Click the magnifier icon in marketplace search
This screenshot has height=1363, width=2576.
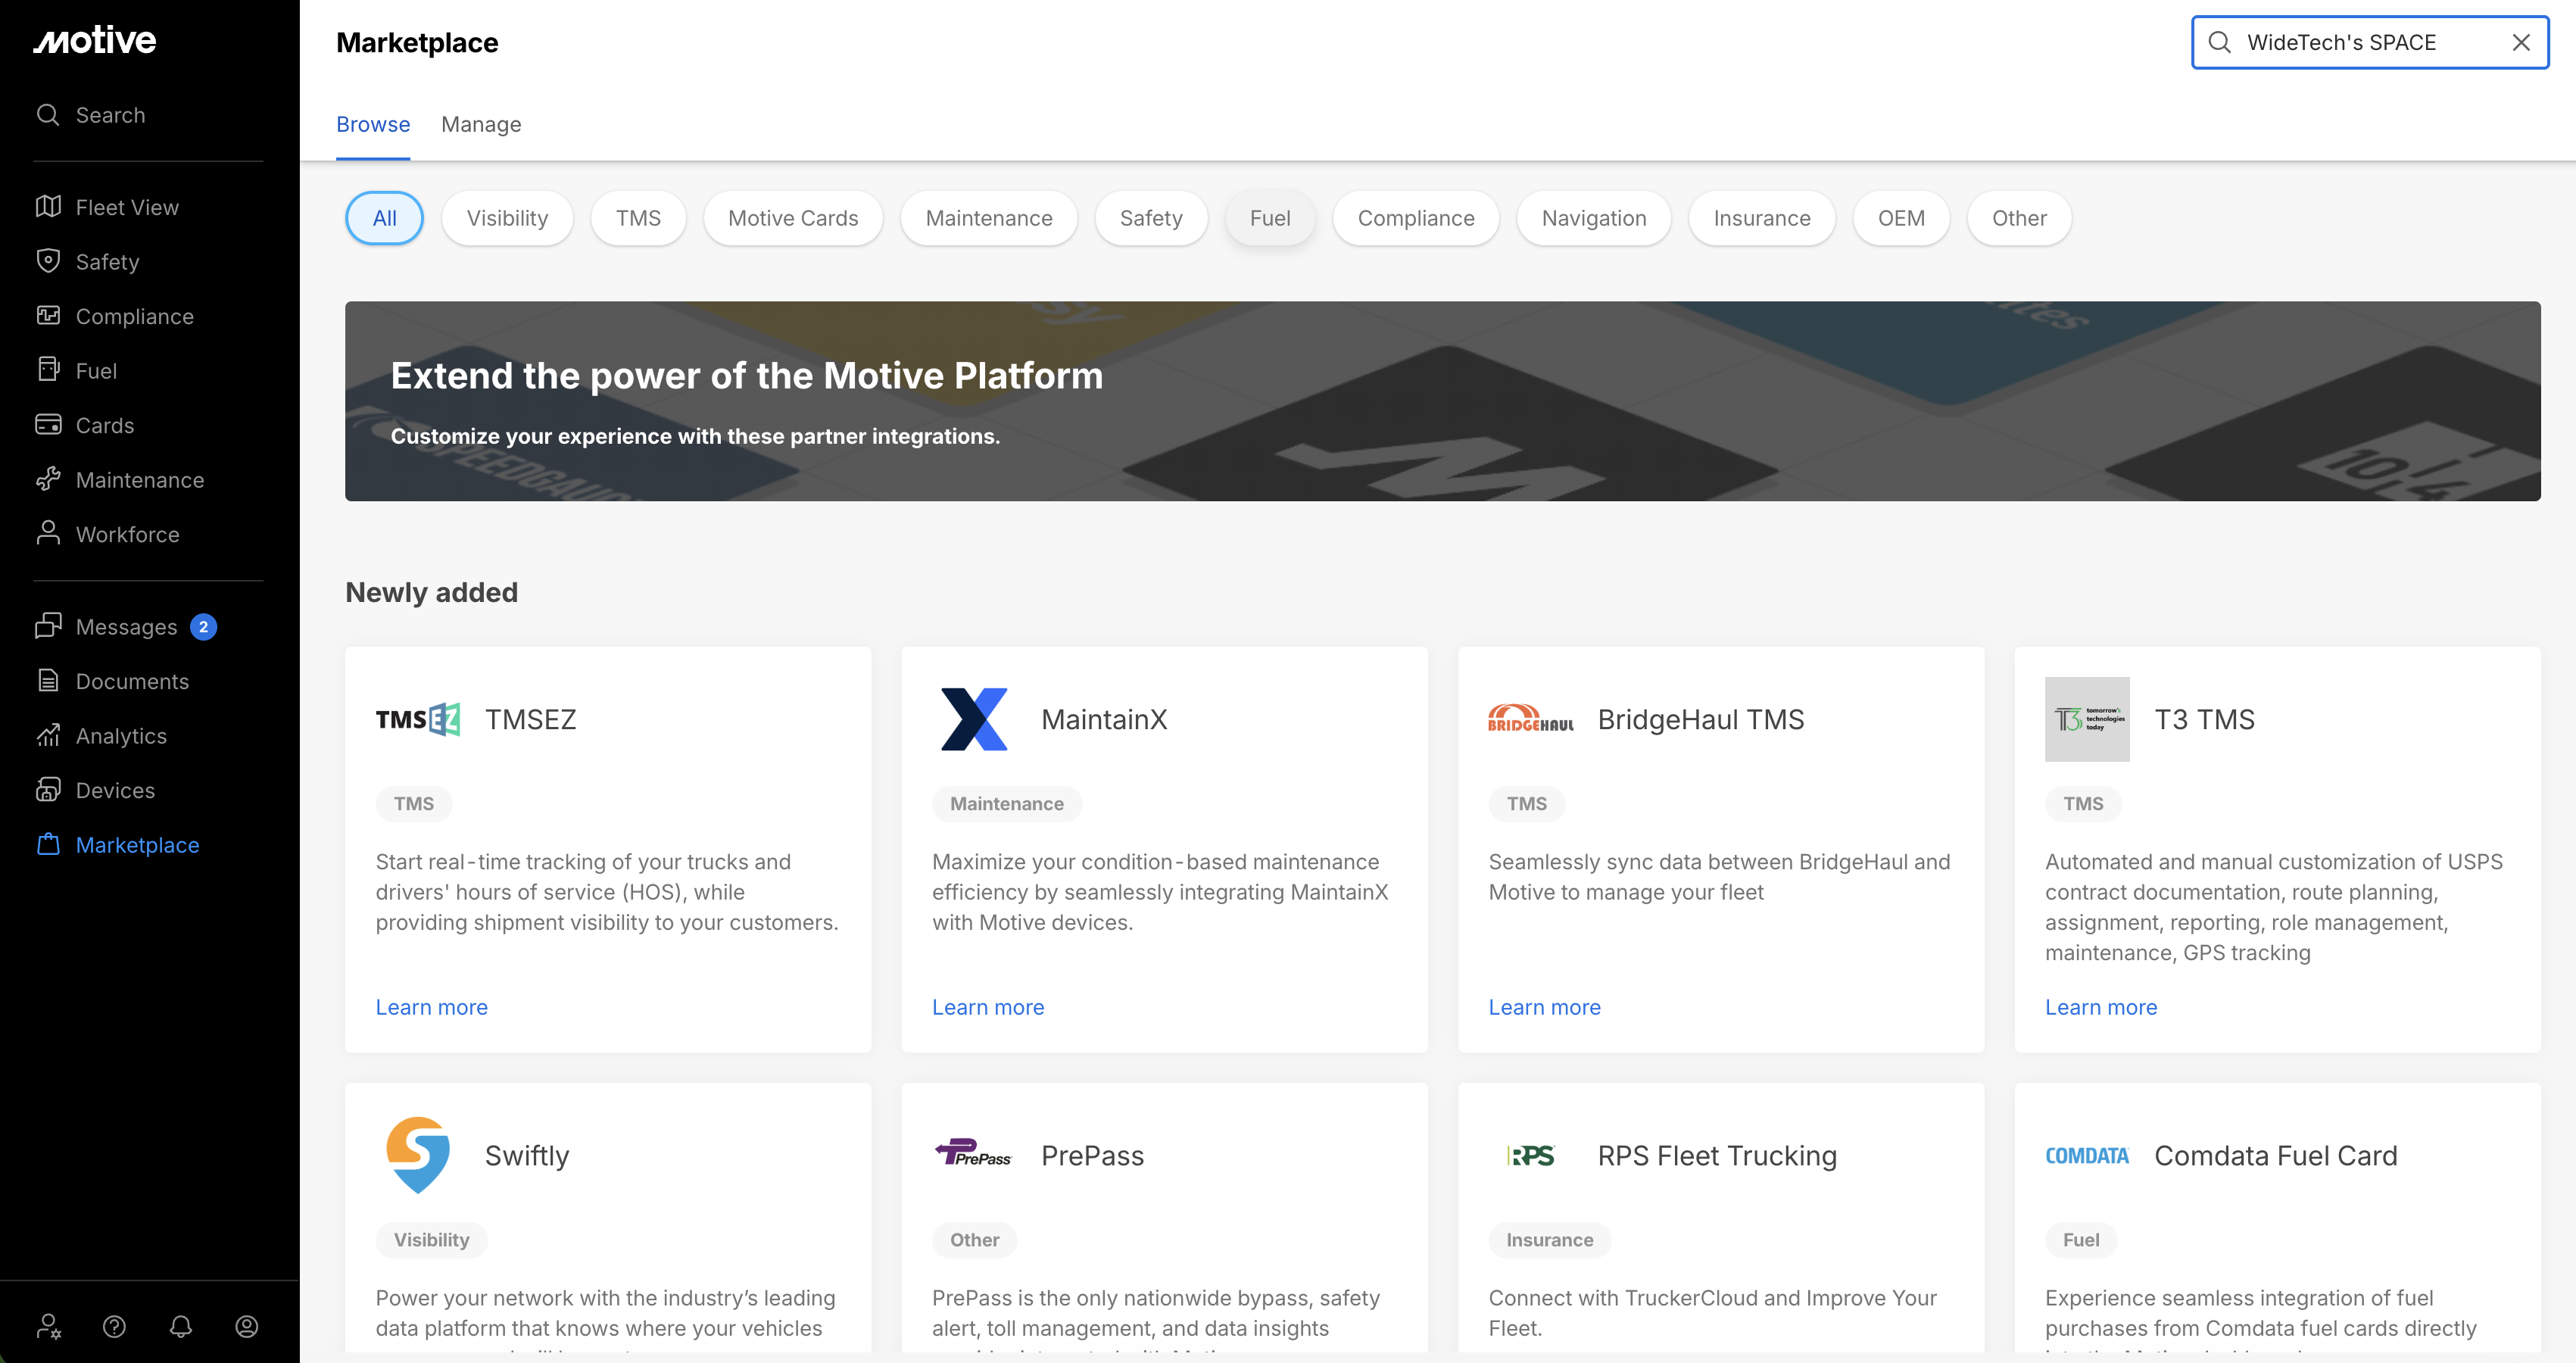(2219, 42)
